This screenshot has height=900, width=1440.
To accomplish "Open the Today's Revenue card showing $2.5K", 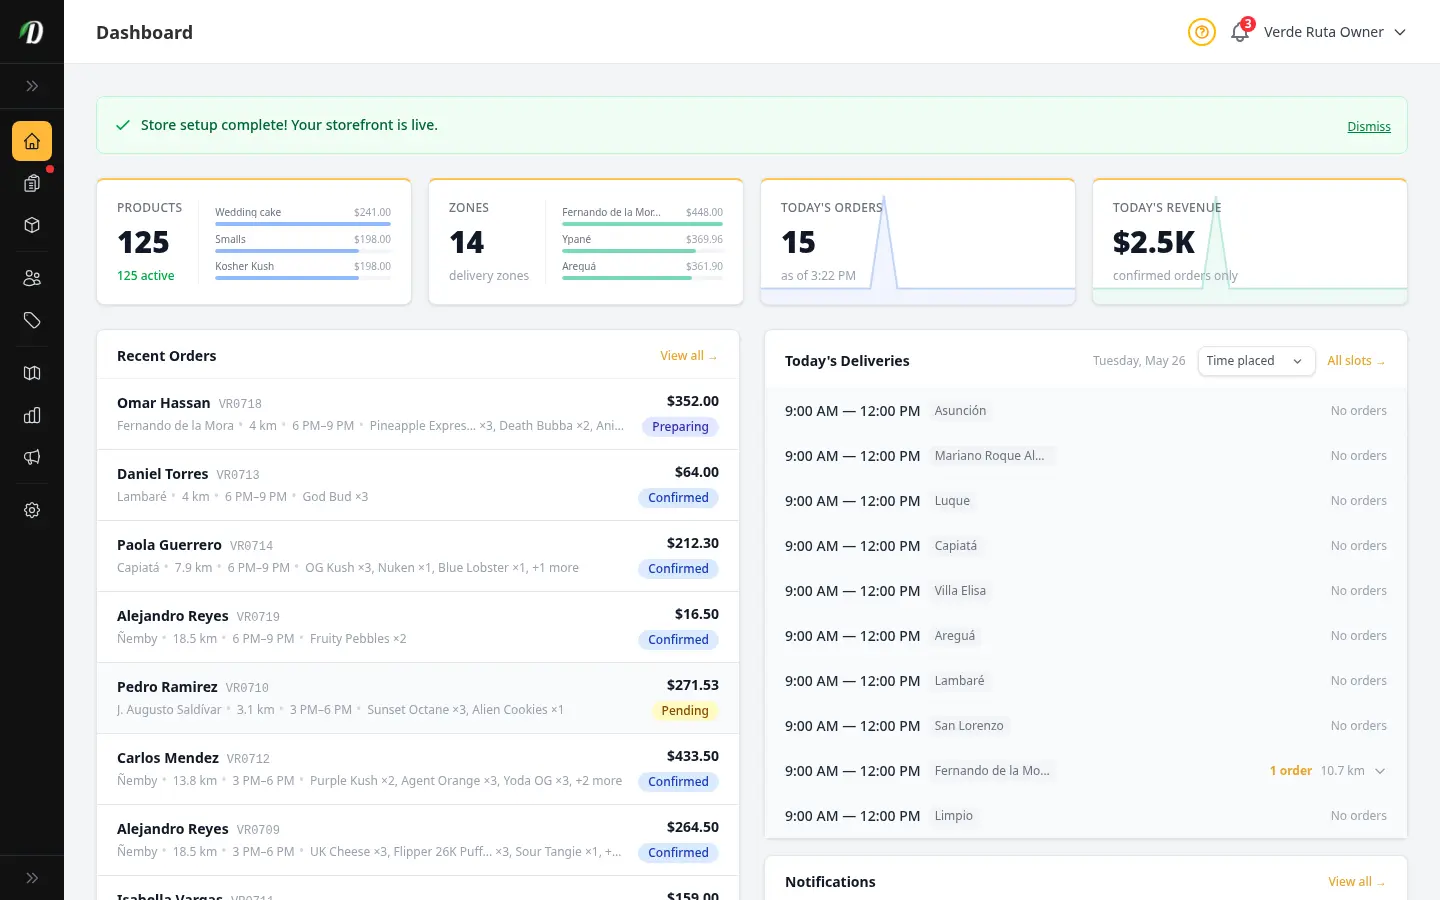I will pyautogui.click(x=1250, y=242).
